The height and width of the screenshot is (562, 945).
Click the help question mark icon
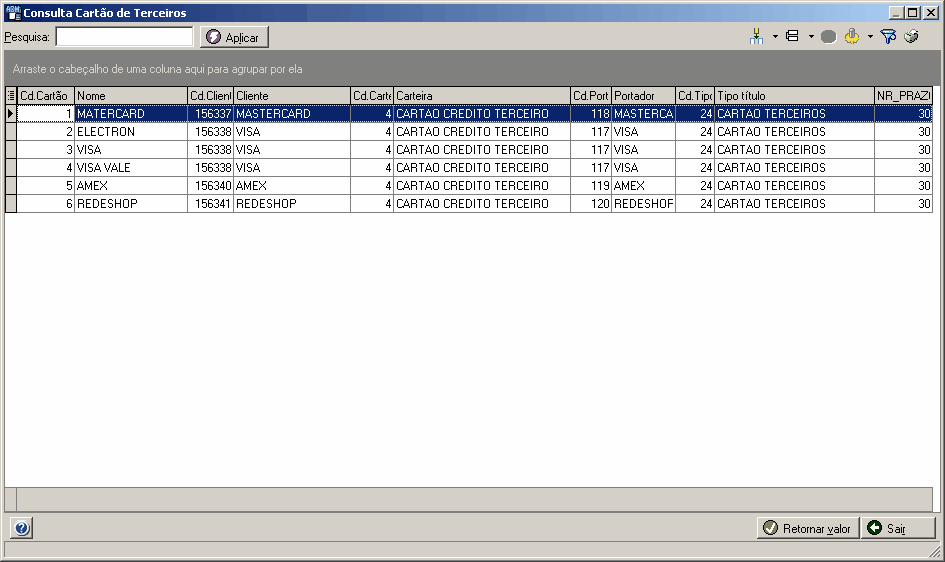coord(21,528)
